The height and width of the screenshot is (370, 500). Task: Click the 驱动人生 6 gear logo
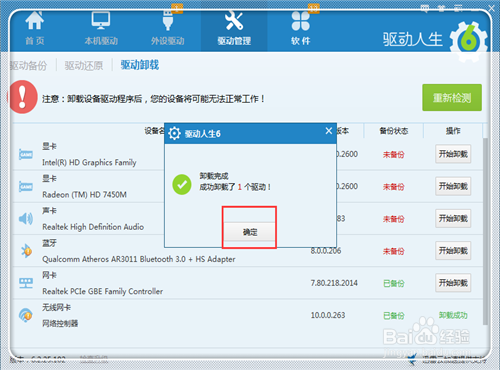[x=468, y=41]
